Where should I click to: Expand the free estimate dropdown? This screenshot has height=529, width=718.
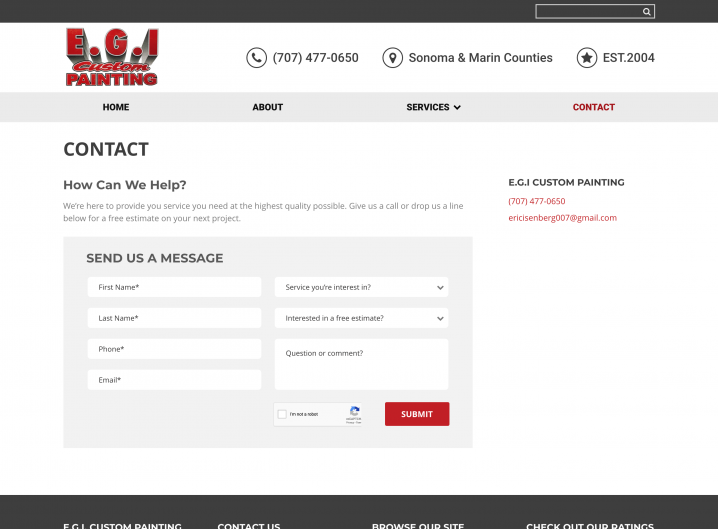click(361, 318)
